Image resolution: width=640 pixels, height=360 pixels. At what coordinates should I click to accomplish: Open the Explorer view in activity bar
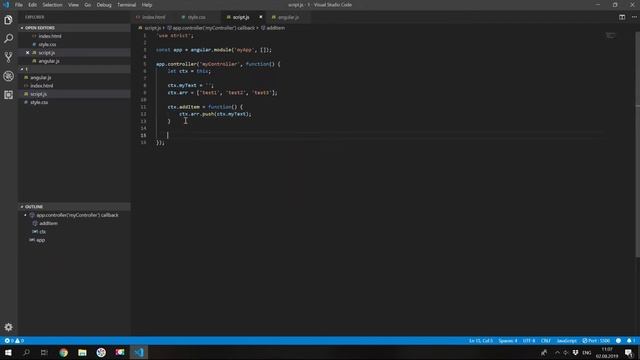(8, 20)
